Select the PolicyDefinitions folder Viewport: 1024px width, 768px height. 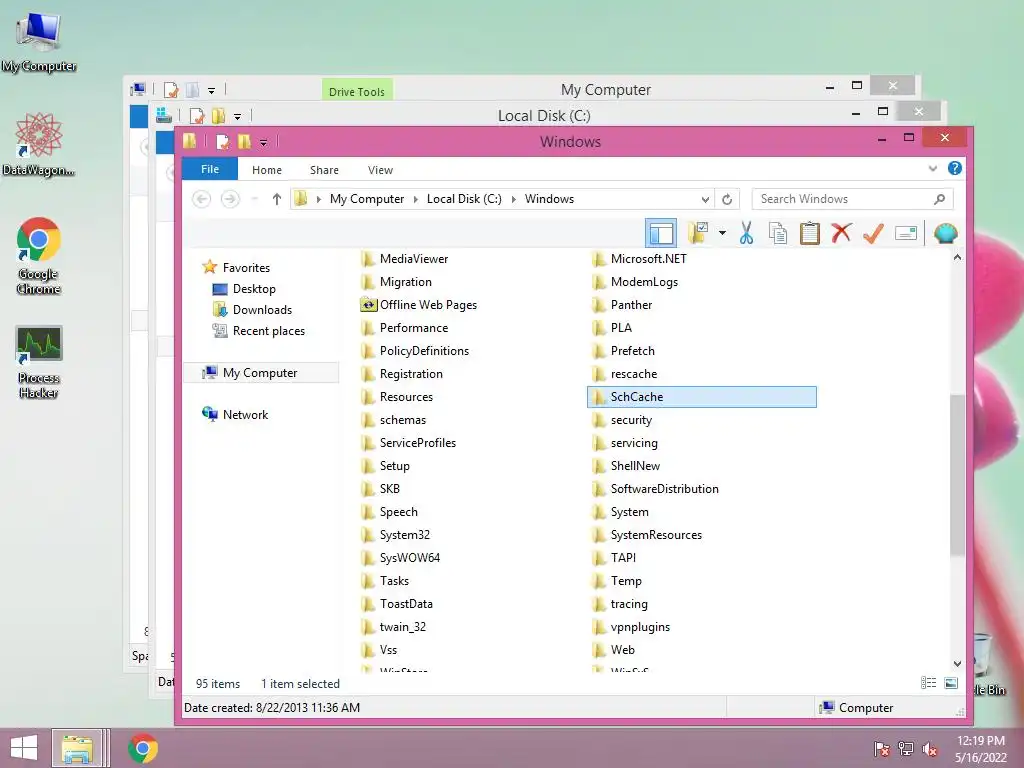tap(424, 351)
